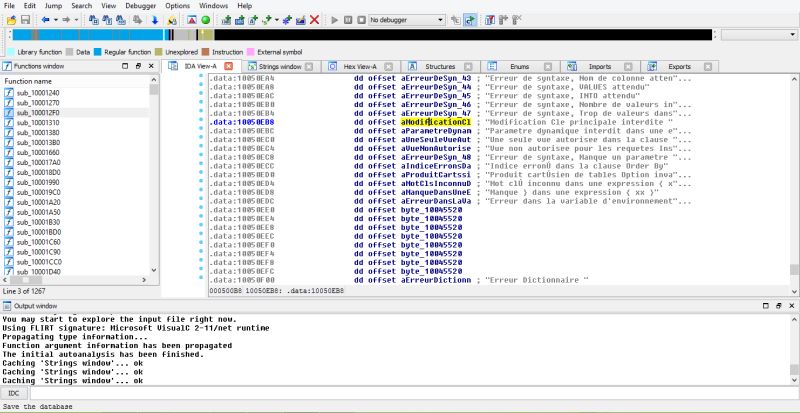This screenshot has width=800, height=413.
Task: Open the 'No debugger' combo box
Action: tap(407, 20)
